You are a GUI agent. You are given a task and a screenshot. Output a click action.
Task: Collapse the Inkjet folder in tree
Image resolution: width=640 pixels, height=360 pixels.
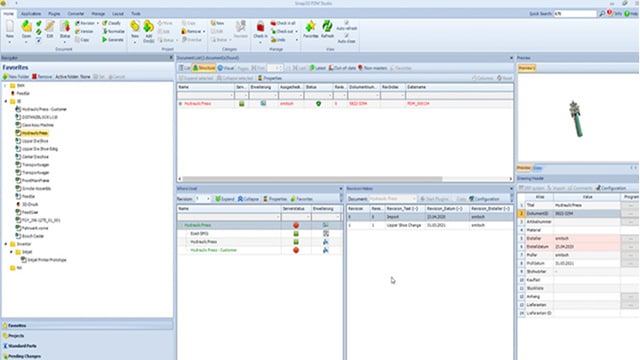pos(11,252)
